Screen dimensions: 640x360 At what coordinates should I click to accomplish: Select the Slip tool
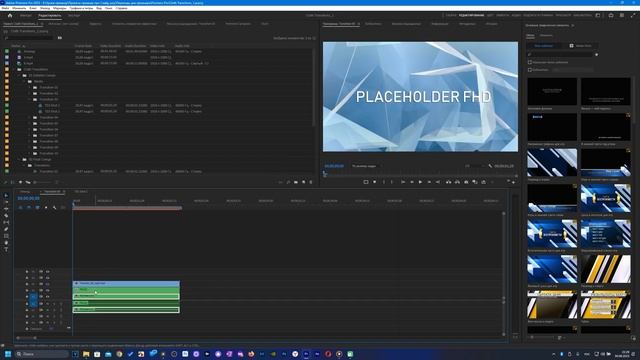(6, 222)
